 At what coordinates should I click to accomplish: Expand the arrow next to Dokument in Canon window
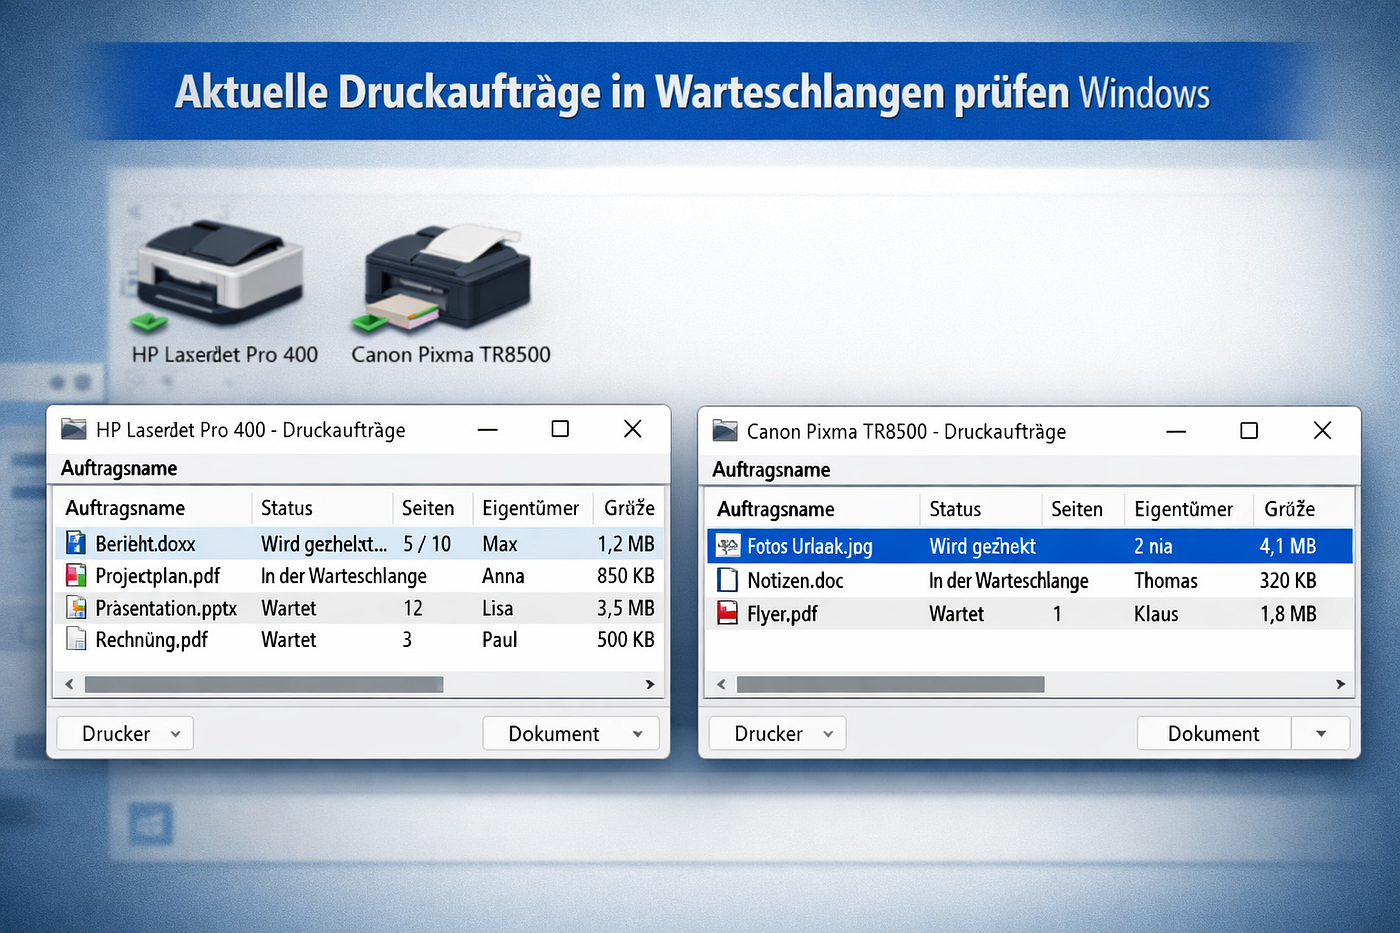tap(1321, 734)
